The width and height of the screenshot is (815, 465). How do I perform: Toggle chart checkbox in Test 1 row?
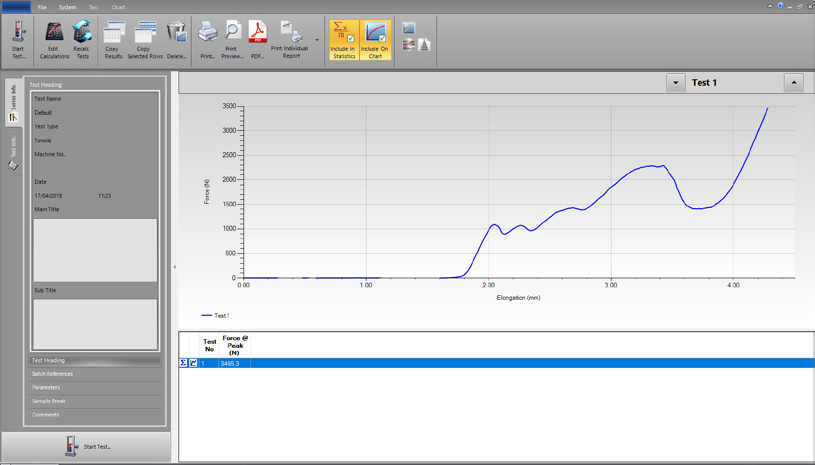(193, 363)
